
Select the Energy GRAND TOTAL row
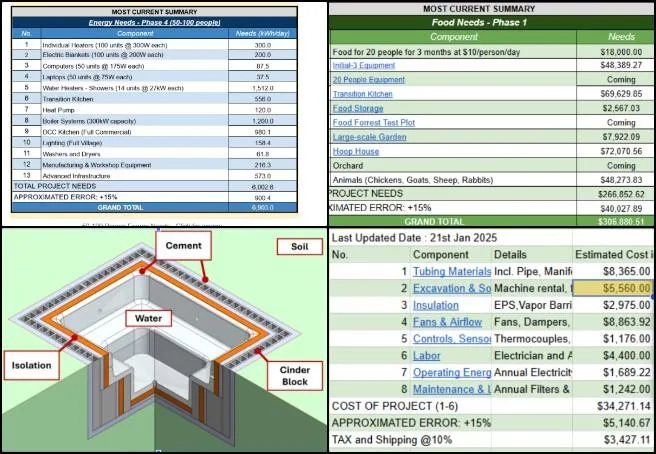tap(155, 208)
